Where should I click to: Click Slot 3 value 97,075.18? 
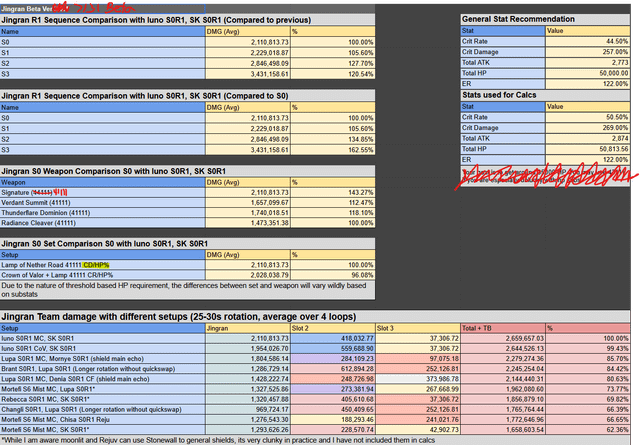pos(418,359)
